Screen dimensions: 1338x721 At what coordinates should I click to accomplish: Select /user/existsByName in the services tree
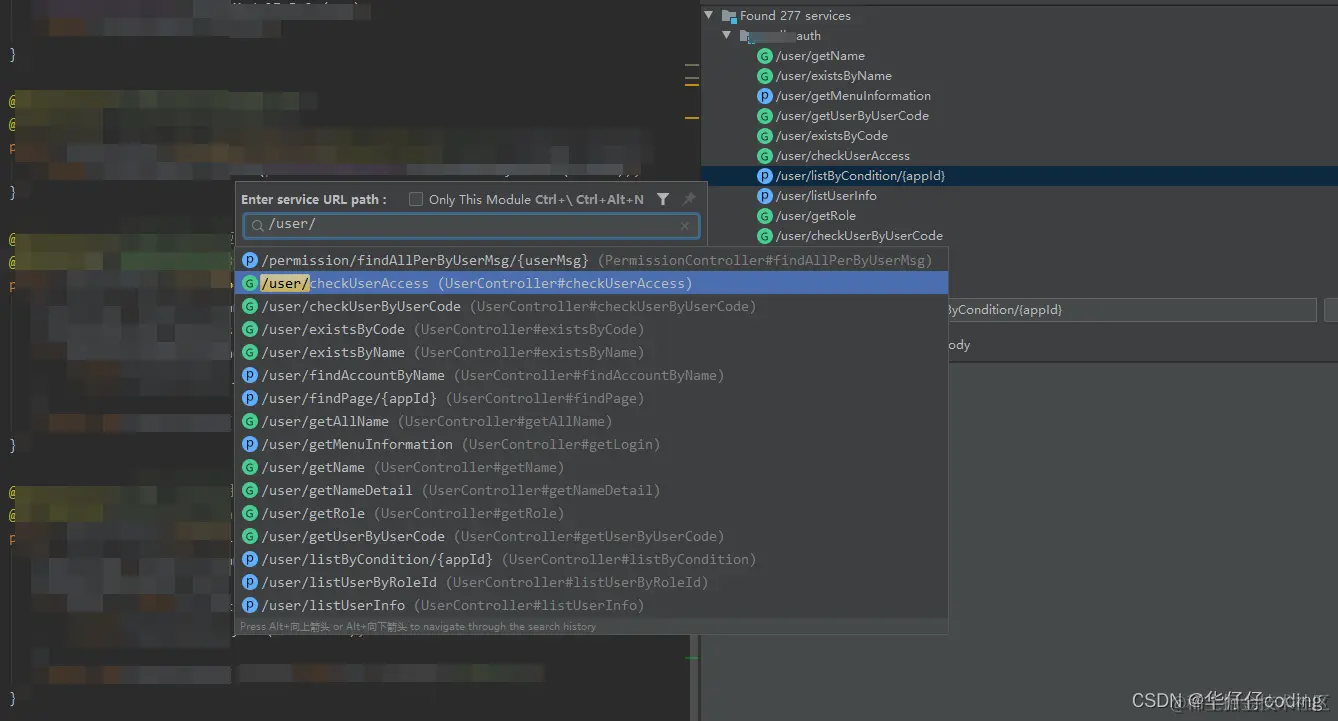[x=834, y=76]
